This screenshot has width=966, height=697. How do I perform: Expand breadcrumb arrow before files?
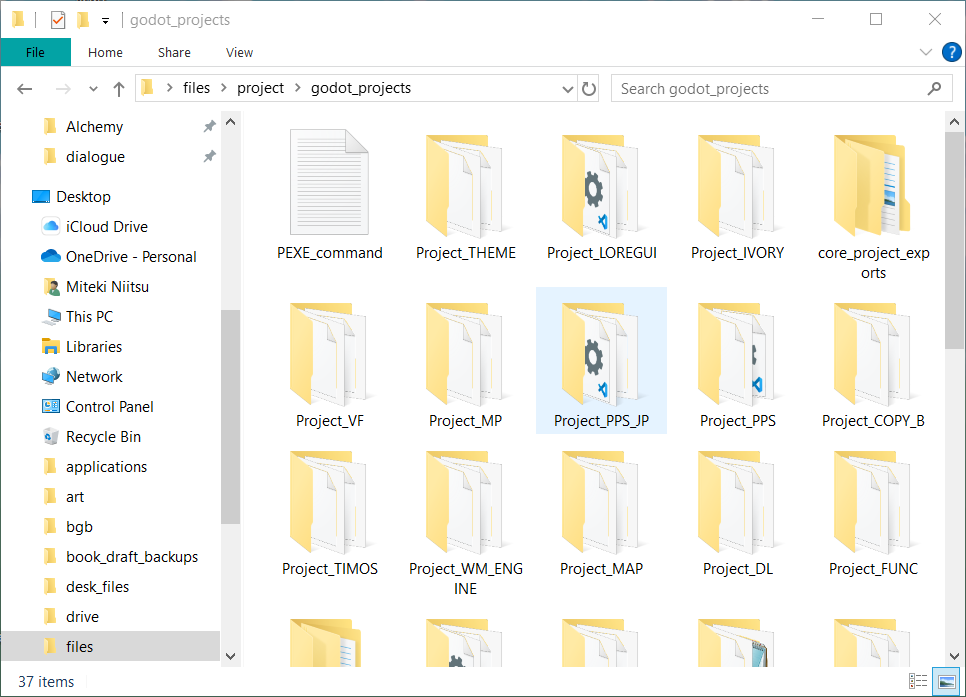[x=169, y=88]
